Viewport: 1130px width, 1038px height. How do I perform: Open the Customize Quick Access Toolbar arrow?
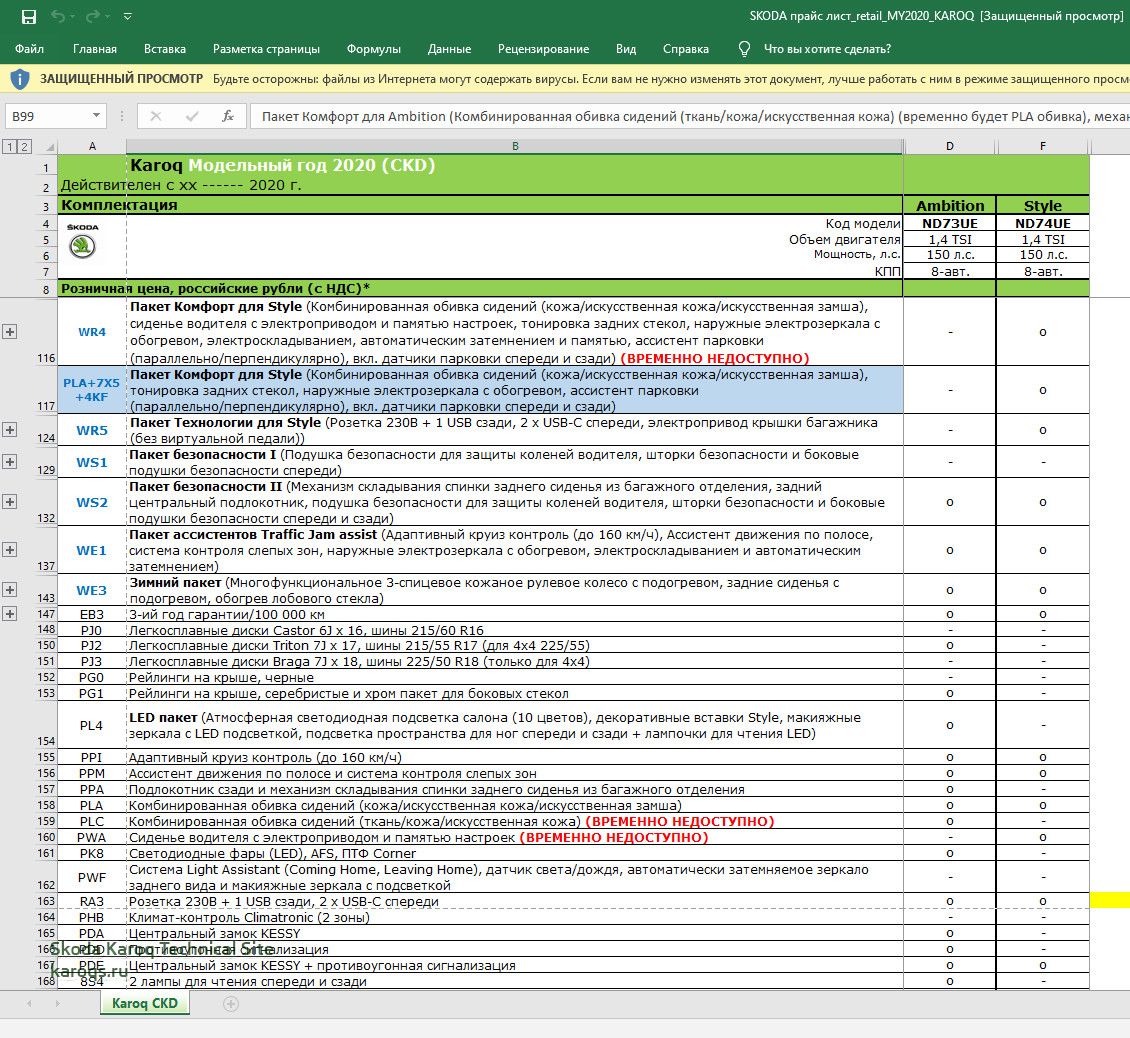[128, 16]
